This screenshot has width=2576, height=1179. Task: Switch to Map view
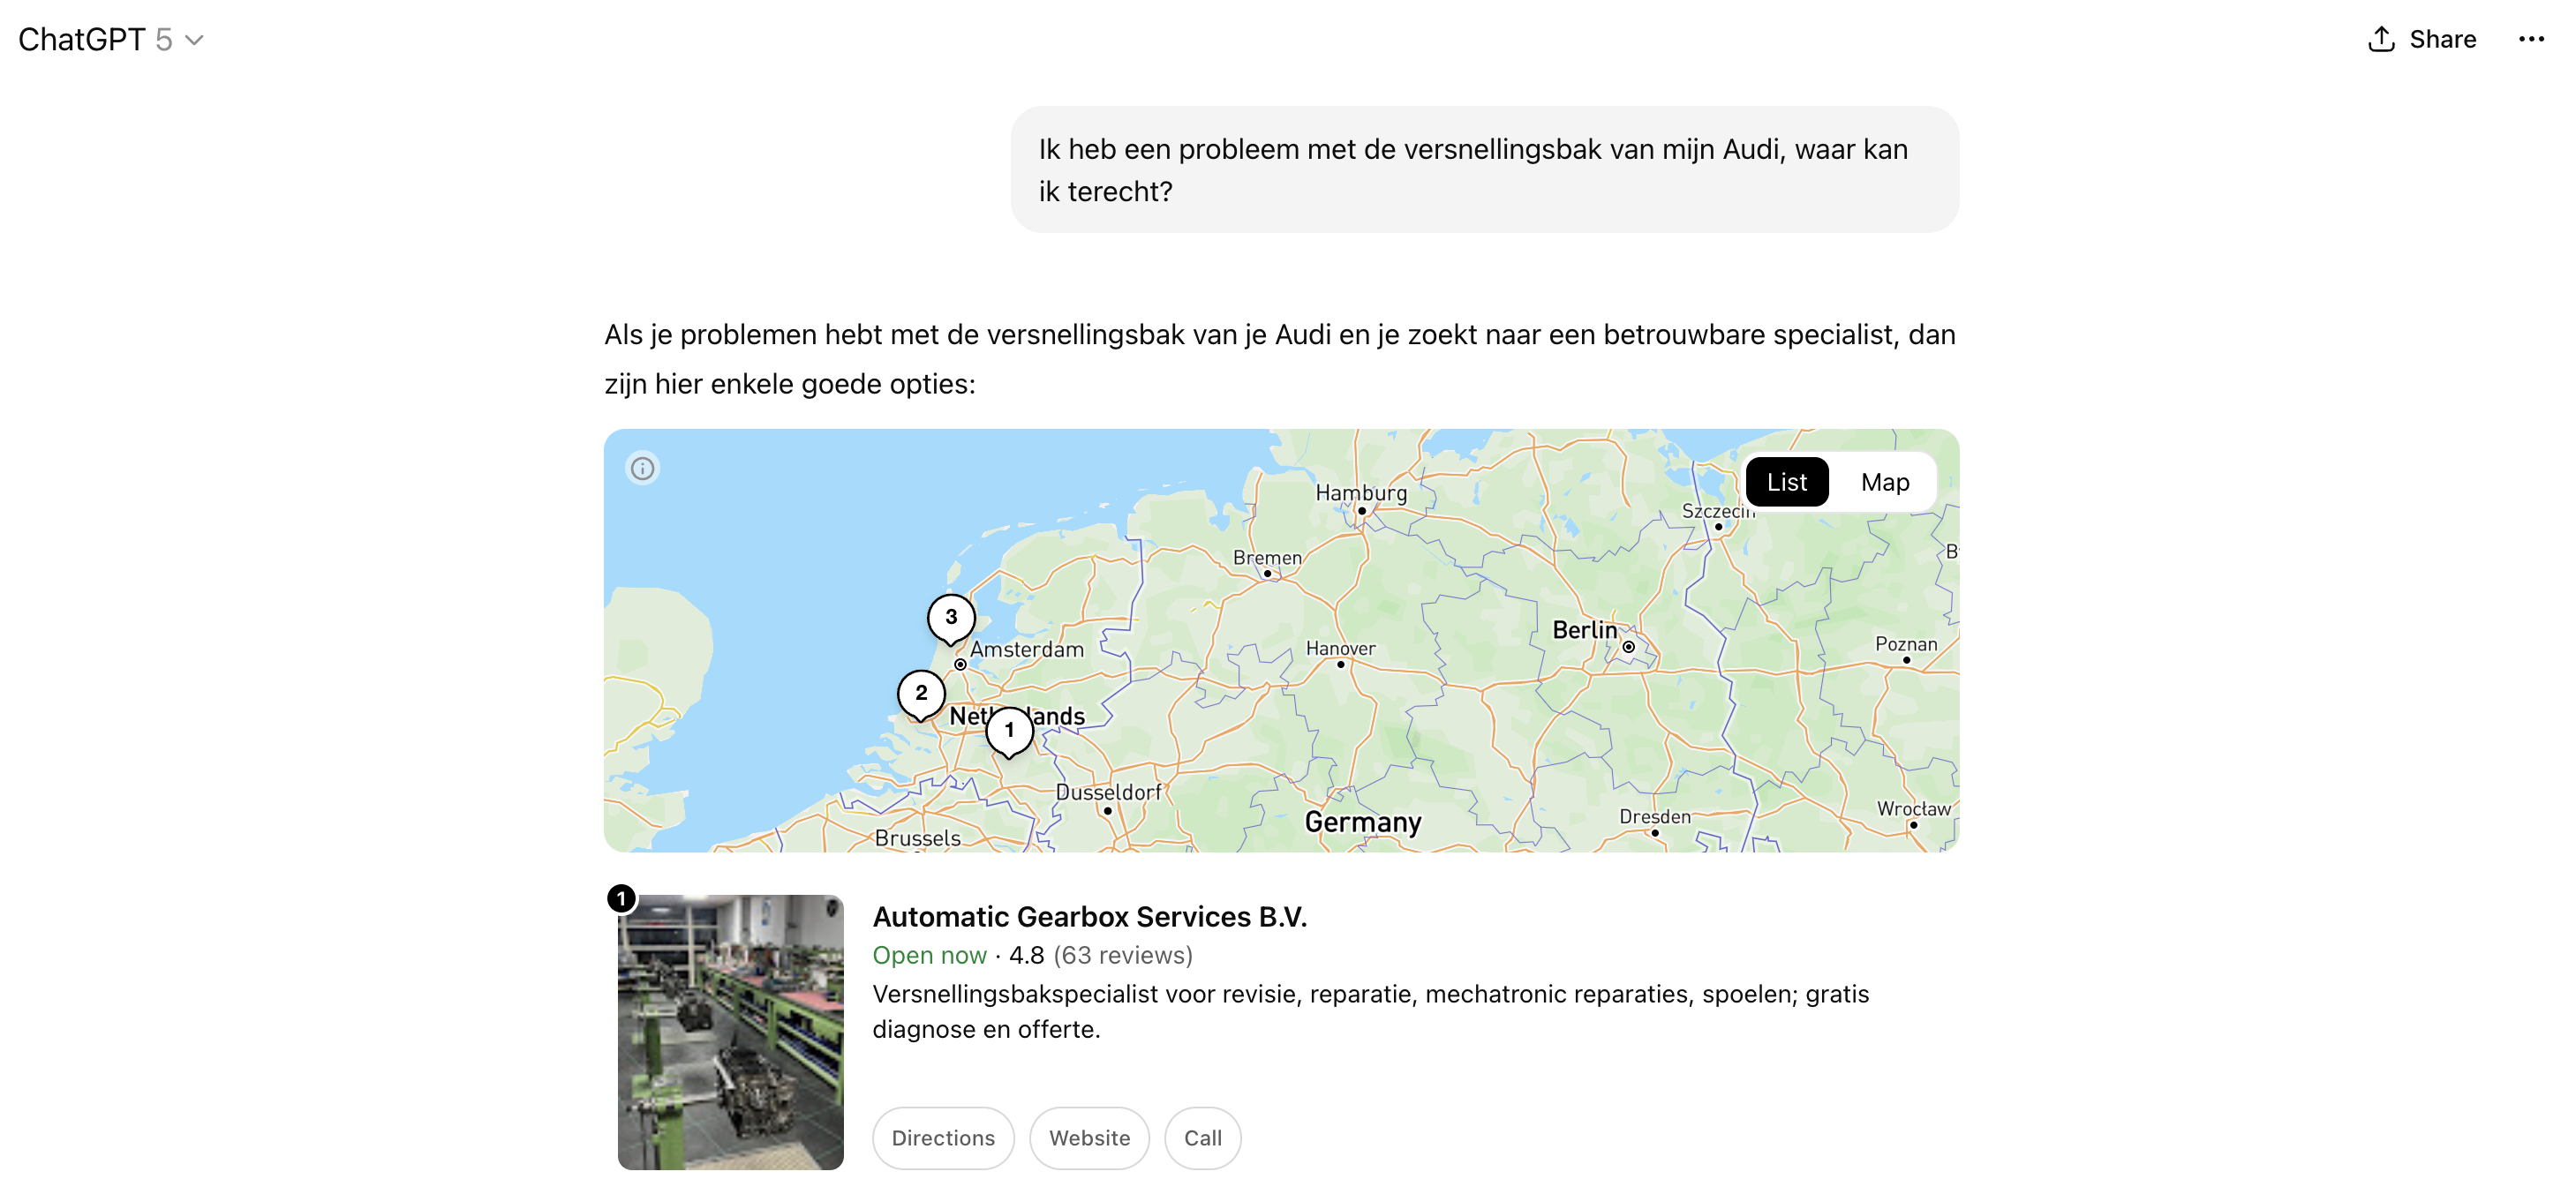click(x=1884, y=482)
